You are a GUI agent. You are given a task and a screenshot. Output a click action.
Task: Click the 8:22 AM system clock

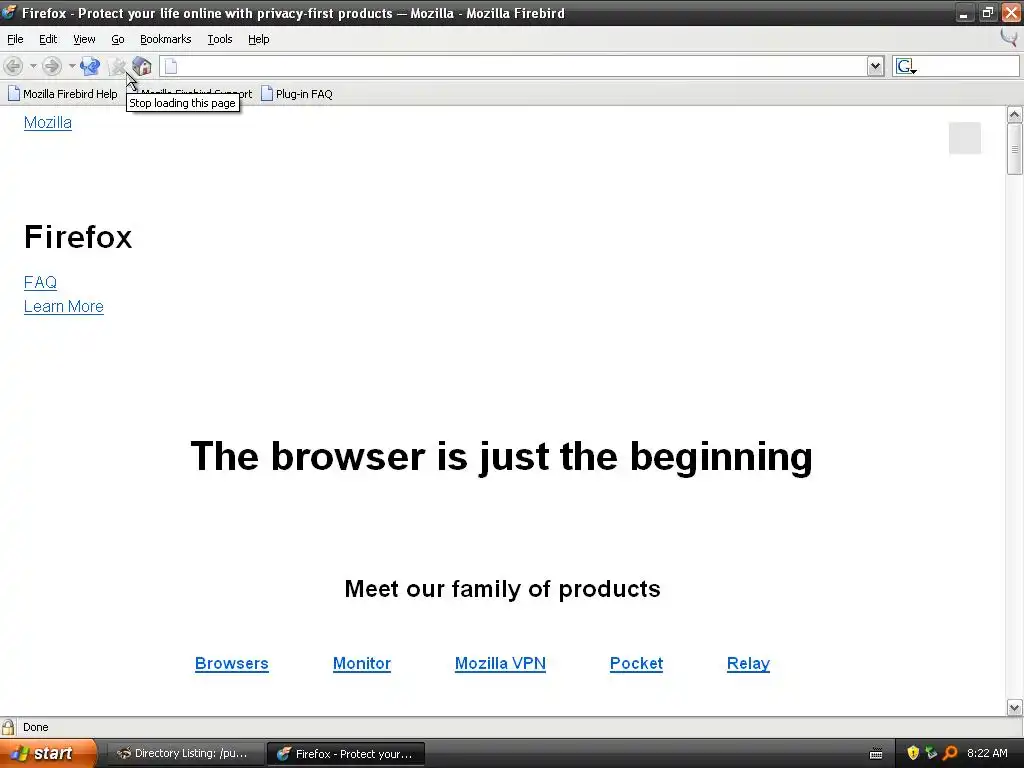click(x=987, y=754)
